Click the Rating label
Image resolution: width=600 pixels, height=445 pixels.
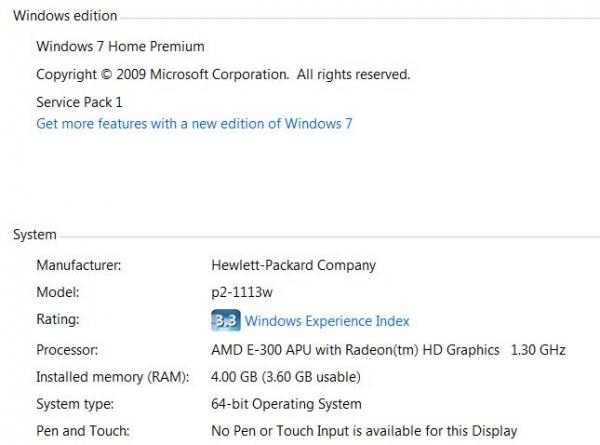57,320
